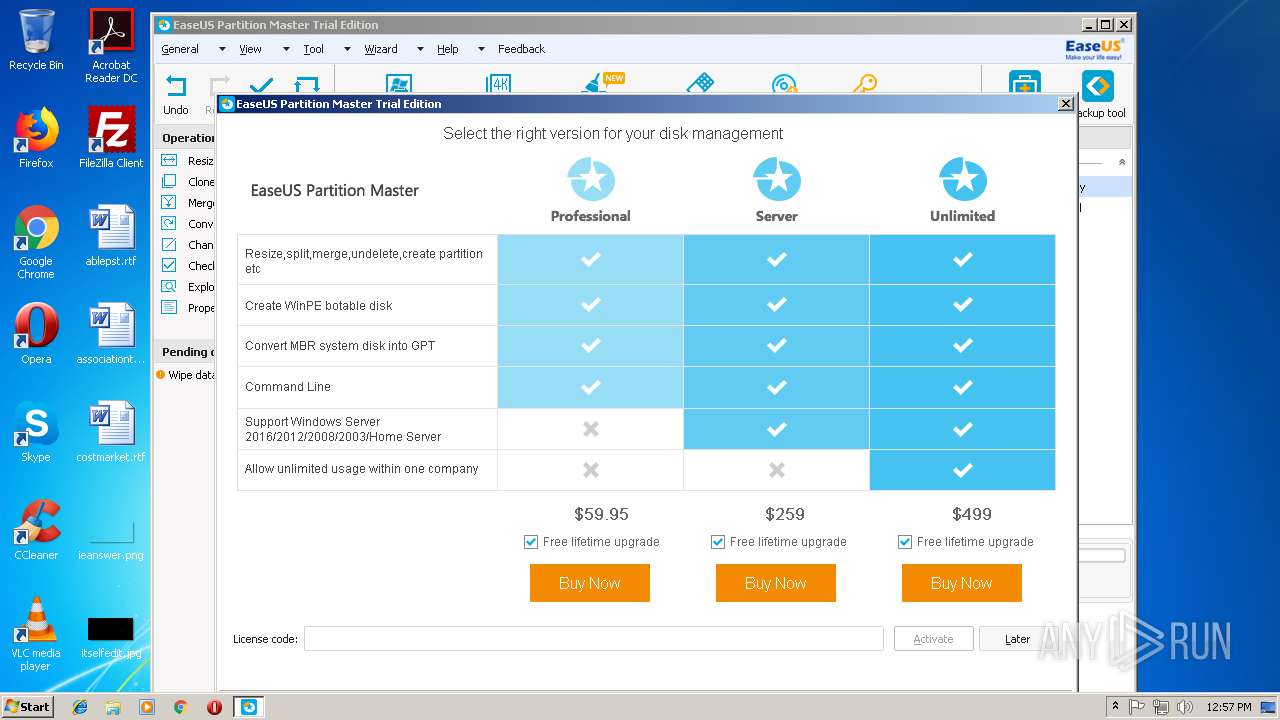This screenshot has width=1280, height=720.
Task: Click the Professional edition star icon
Action: 591,180
